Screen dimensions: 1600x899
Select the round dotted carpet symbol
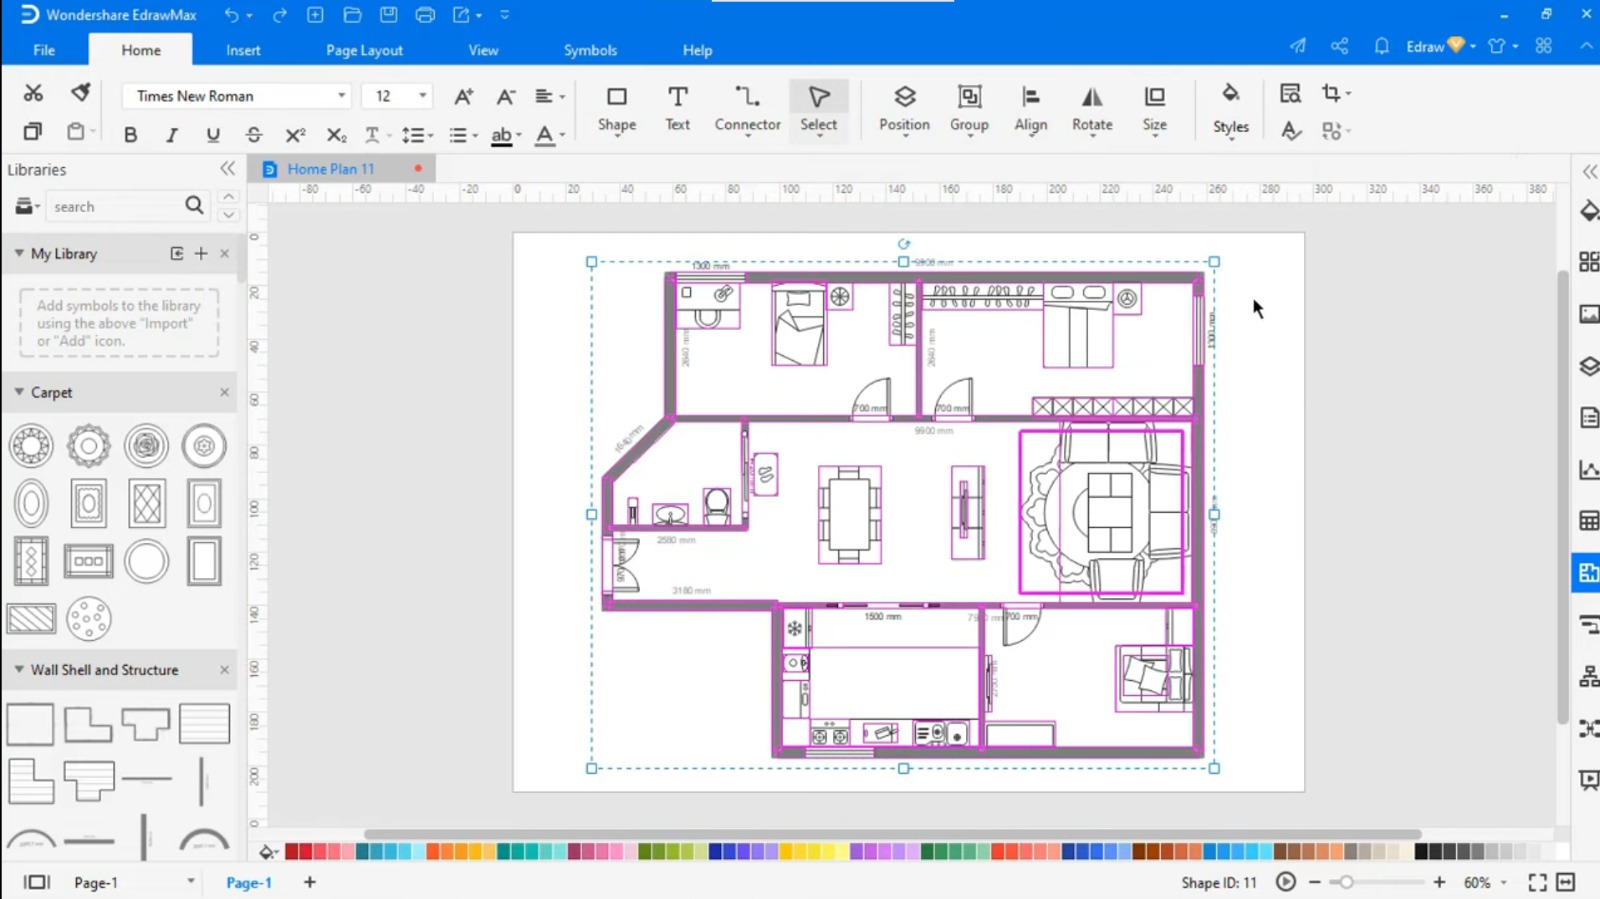pyautogui.click(x=88, y=619)
